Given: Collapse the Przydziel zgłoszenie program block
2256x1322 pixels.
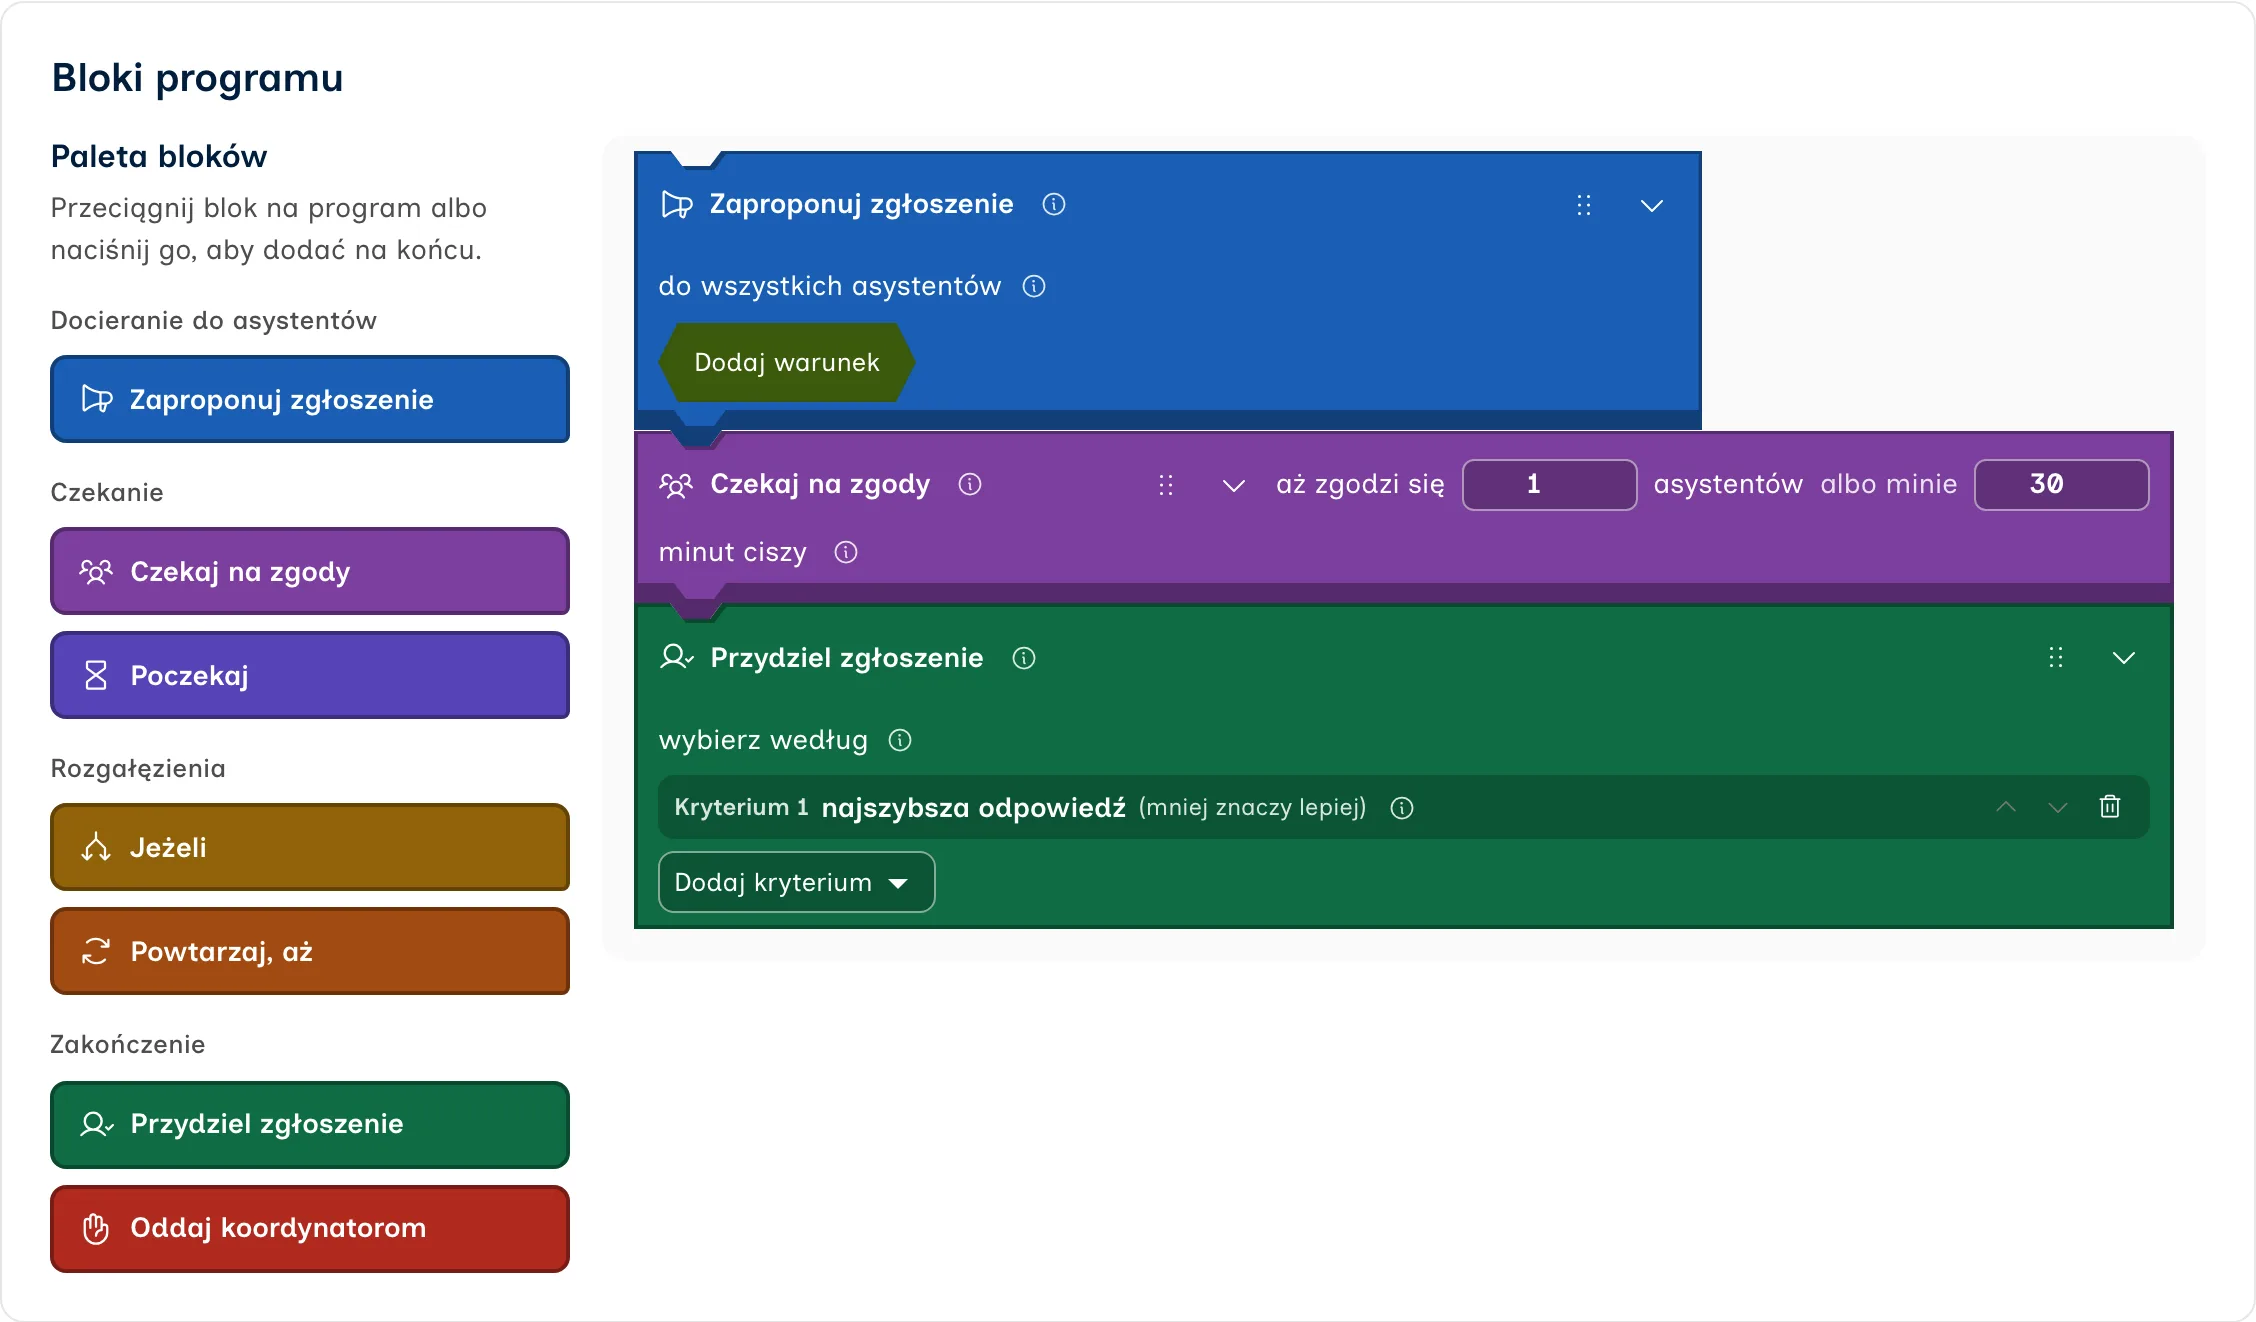Looking at the screenshot, I should 2124,657.
